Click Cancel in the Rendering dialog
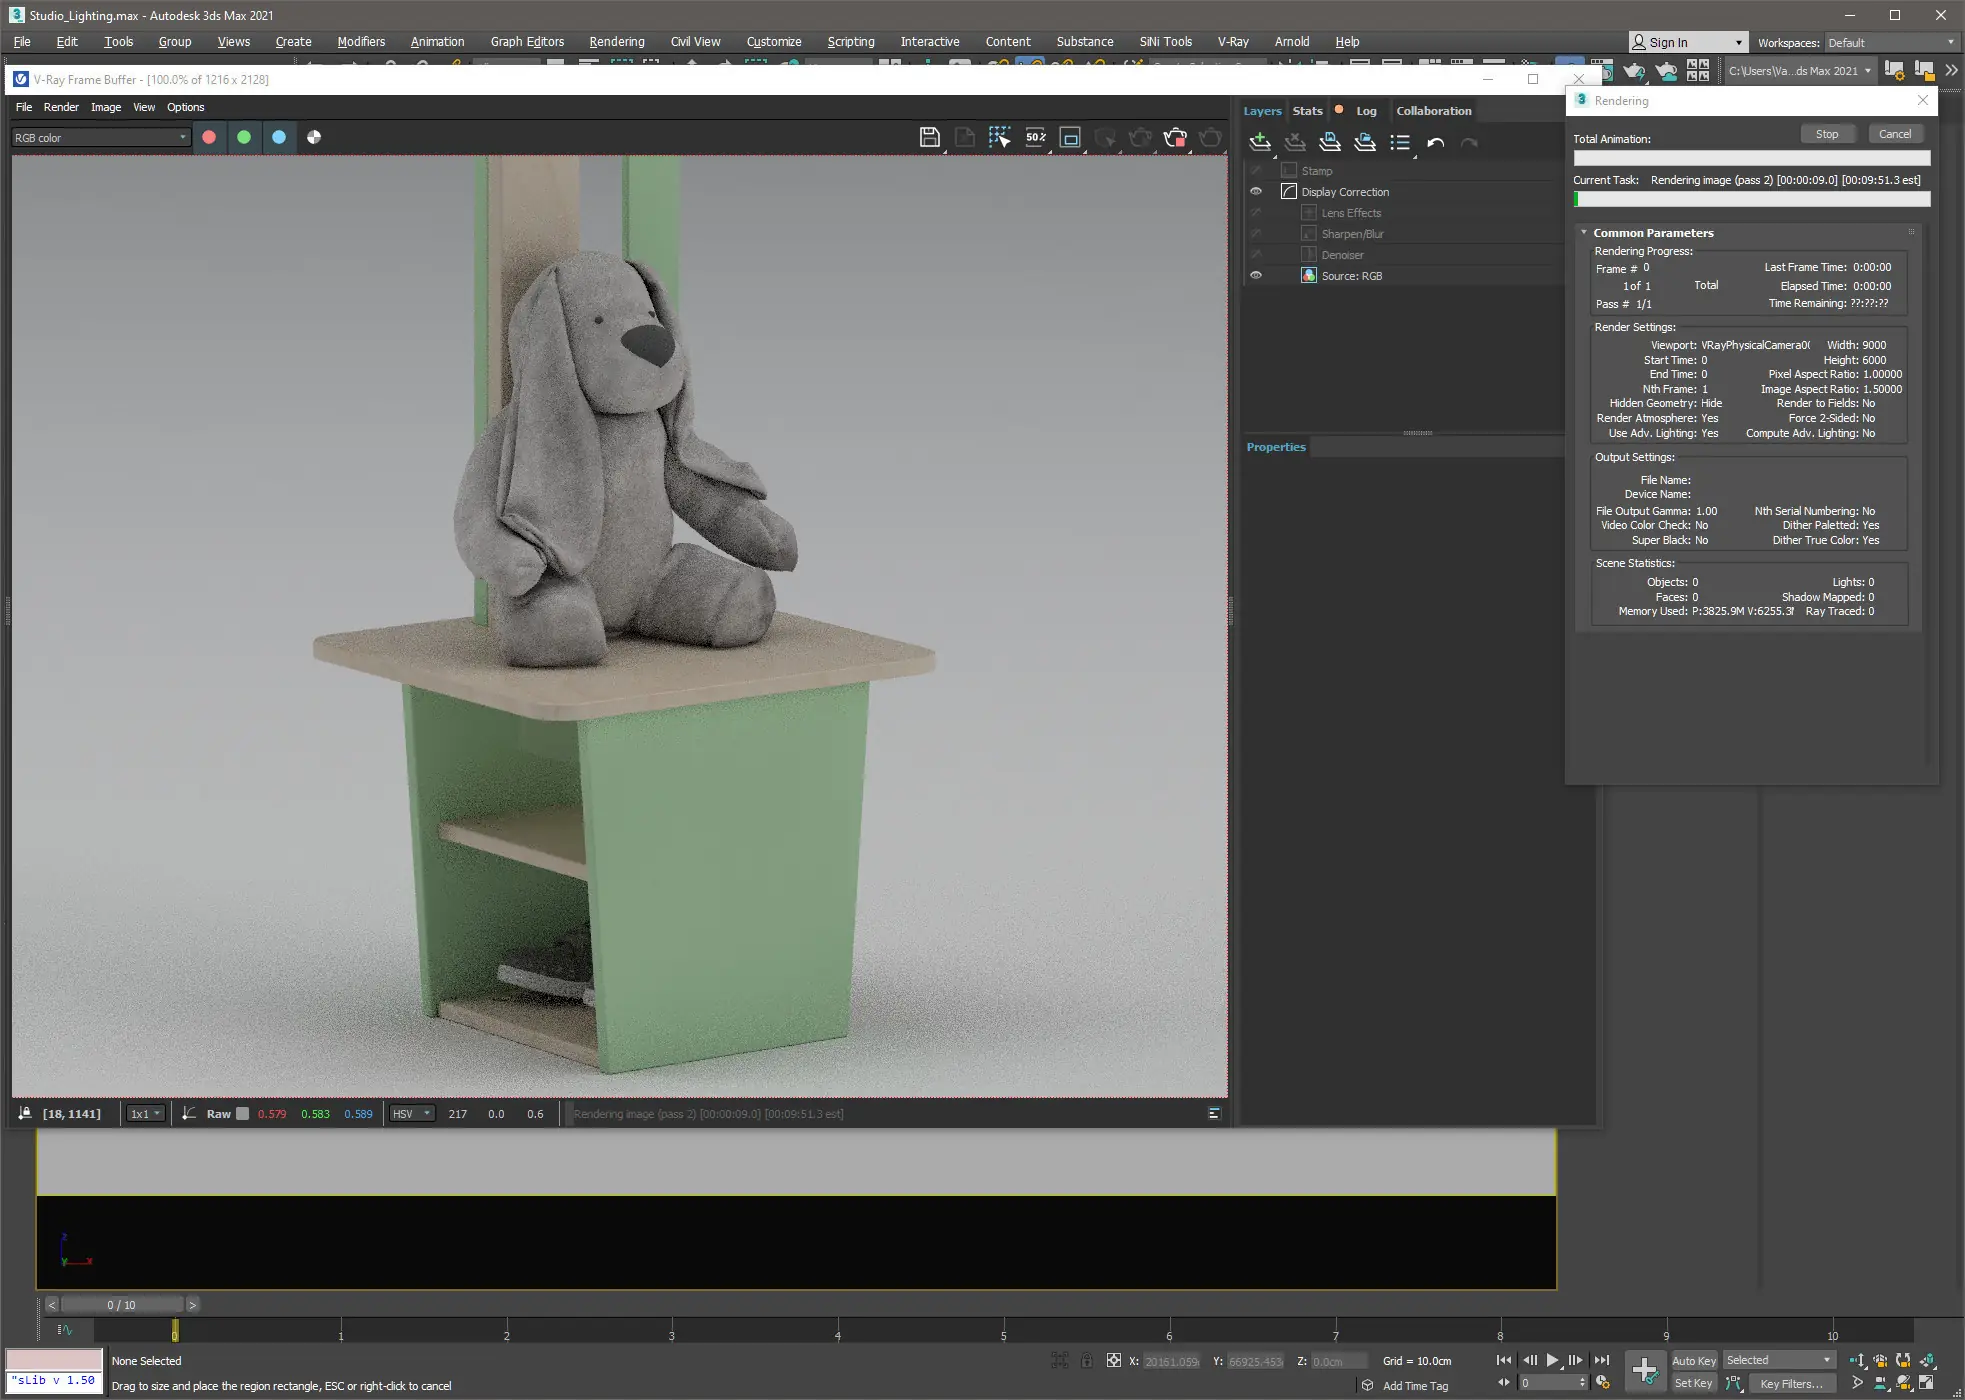The image size is (1965, 1400). point(1894,134)
